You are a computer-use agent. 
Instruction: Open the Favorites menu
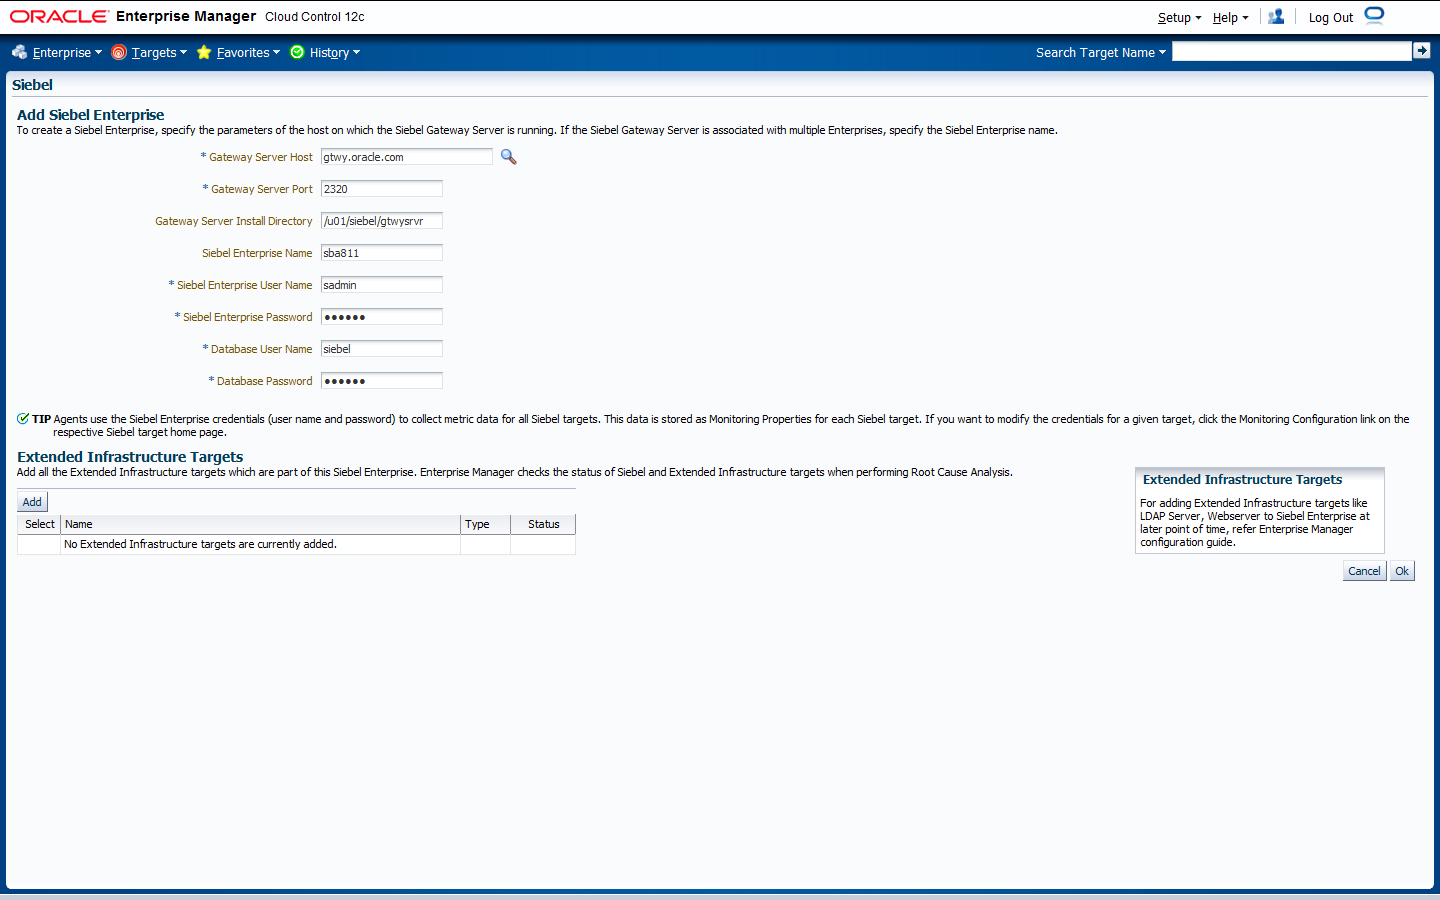(x=248, y=53)
